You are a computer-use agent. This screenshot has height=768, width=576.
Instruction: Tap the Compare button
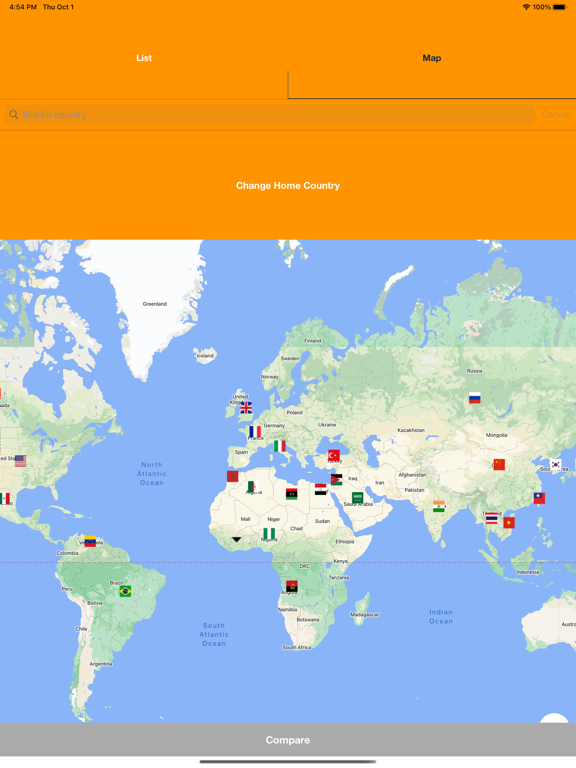[x=288, y=740]
